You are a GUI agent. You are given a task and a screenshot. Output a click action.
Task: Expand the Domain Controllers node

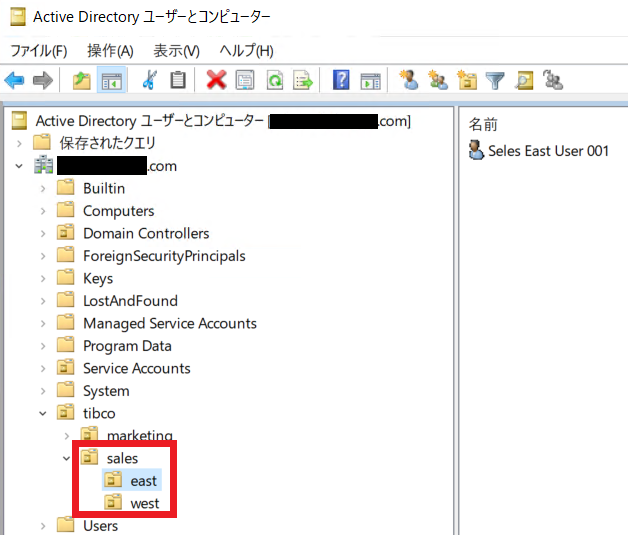[43, 233]
